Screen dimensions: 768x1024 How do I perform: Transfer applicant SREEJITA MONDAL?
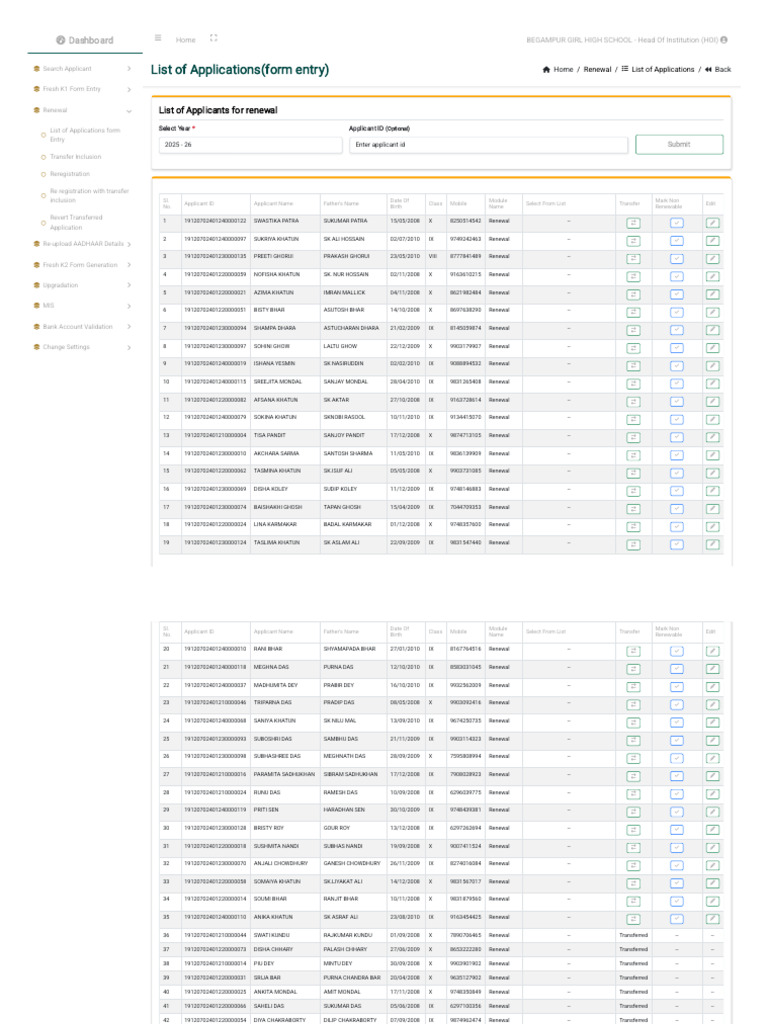tap(633, 383)
